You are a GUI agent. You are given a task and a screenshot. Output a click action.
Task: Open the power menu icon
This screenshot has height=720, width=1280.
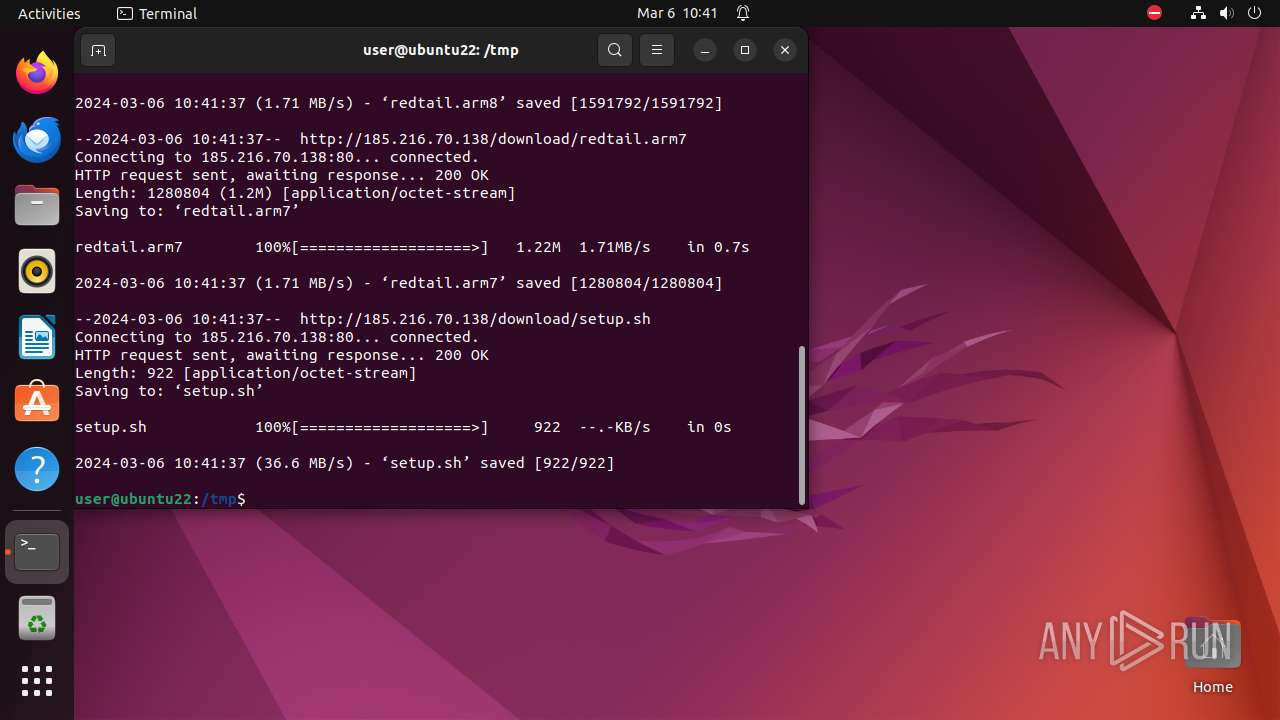tap(1255, 13)
